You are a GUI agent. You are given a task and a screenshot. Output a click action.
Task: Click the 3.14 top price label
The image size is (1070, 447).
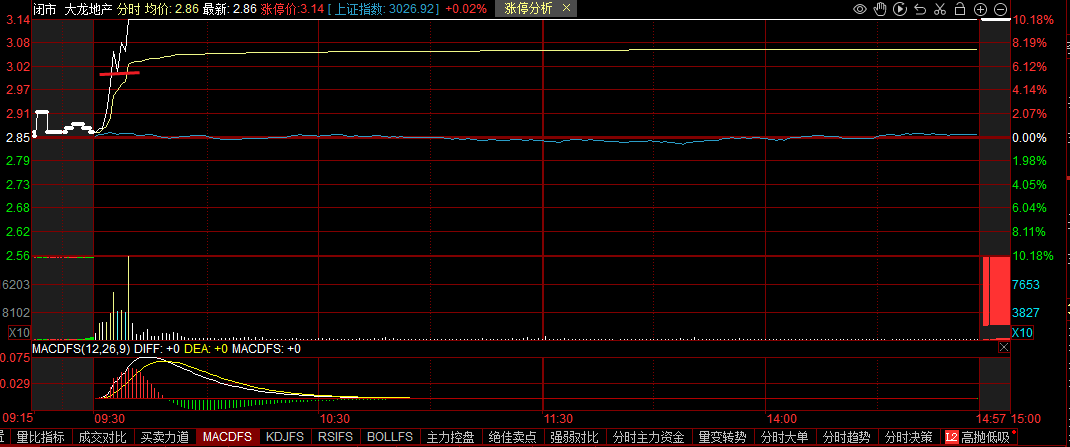(x=17, y=20)
